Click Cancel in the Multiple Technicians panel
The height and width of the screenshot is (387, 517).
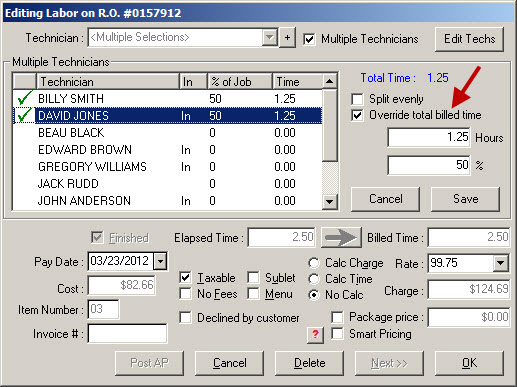tap(386, 199)
